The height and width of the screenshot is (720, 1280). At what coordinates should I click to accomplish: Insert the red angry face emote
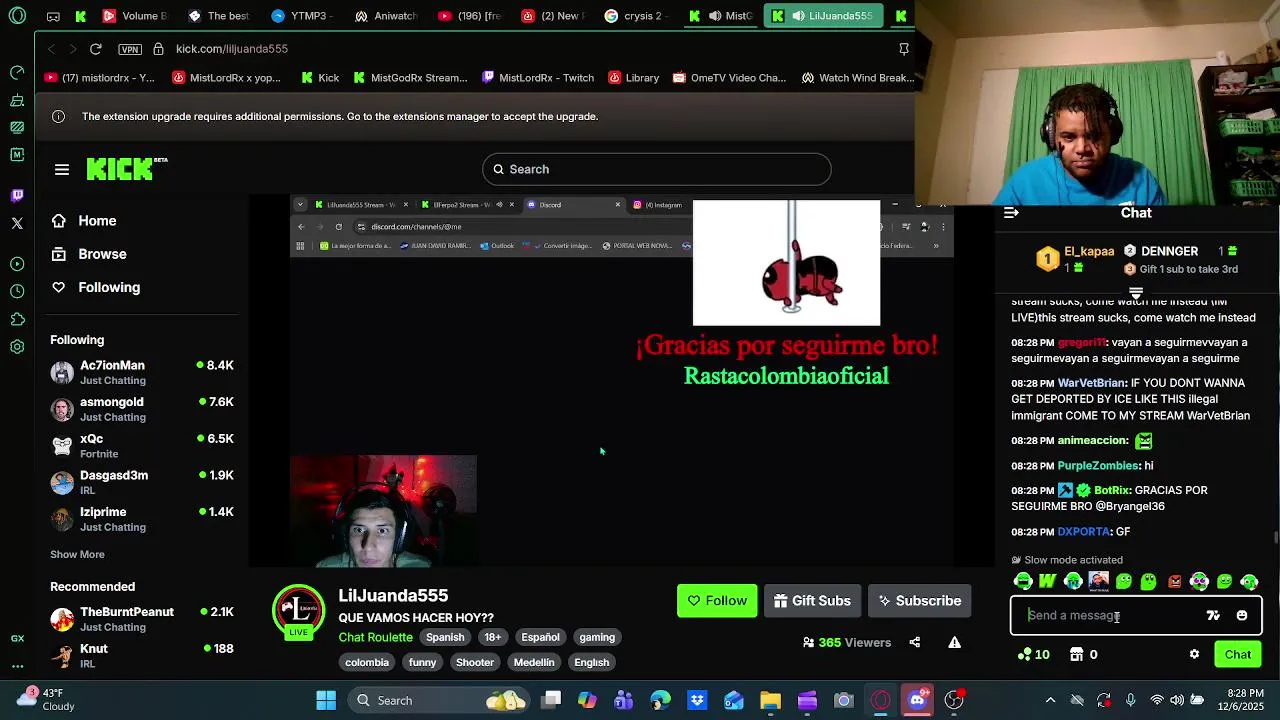click(x=1174, y=581)
